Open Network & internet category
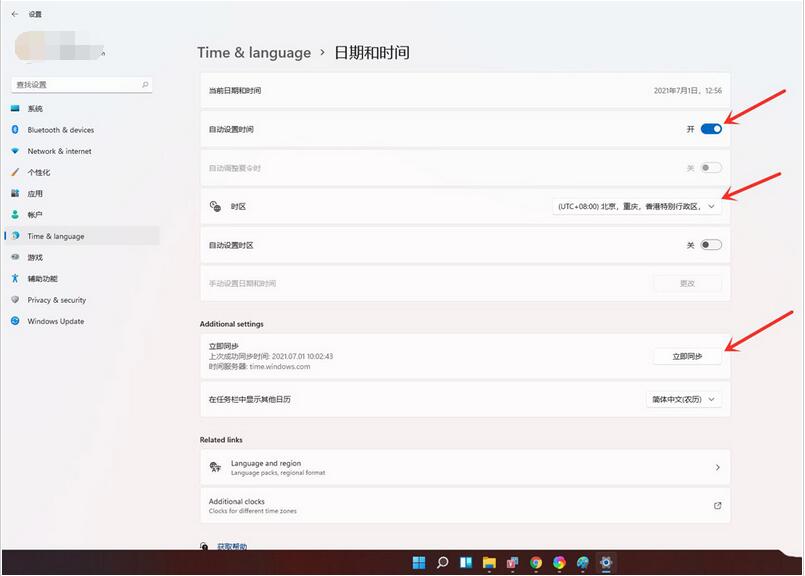The width and height of the screenshot is (805, 576). click(x=82, y=151)
